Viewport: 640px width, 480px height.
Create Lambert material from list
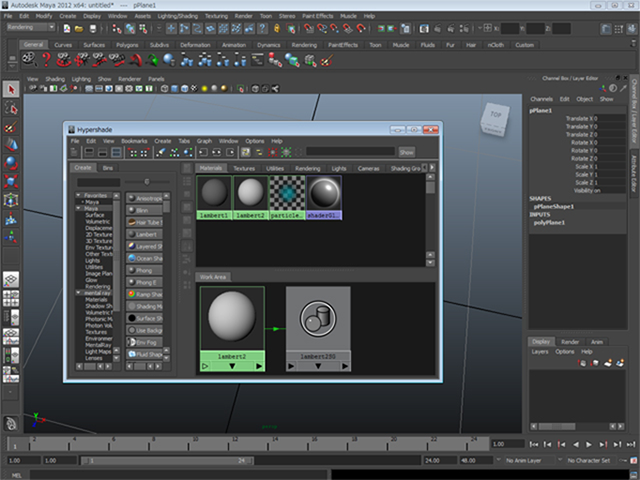coord(144,234)
